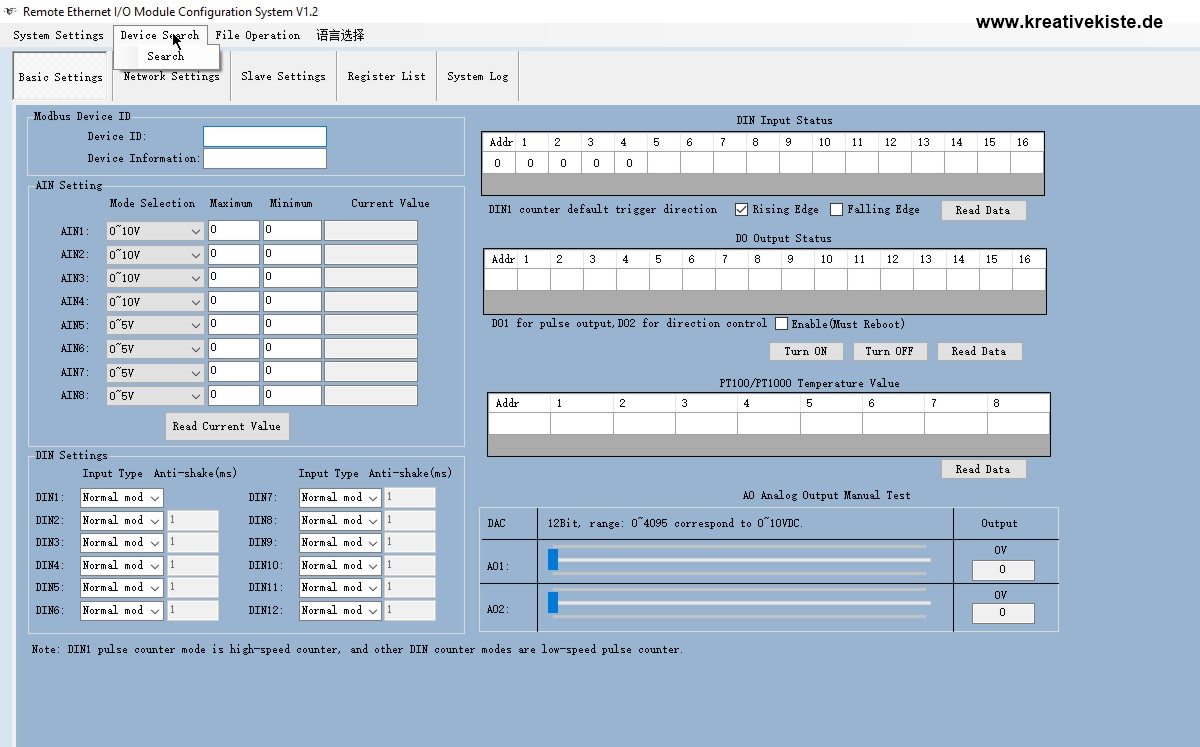1200x747 pixels.
Task: Click the Turn OFF button
Action: pyautogui.click(x=890, y=352)
